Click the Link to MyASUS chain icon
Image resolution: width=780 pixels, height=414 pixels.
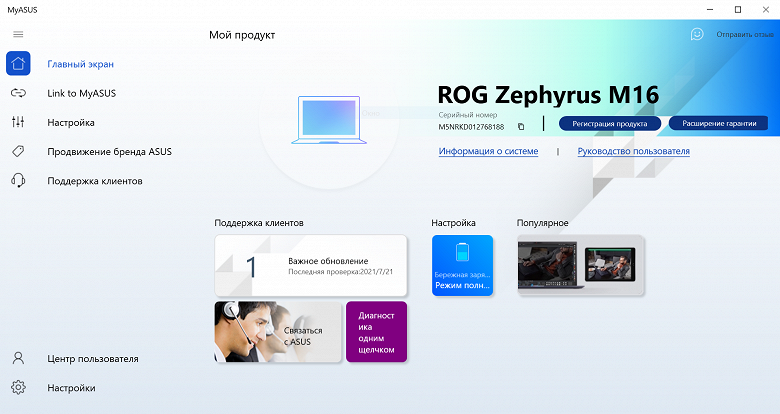click(18, 93)
